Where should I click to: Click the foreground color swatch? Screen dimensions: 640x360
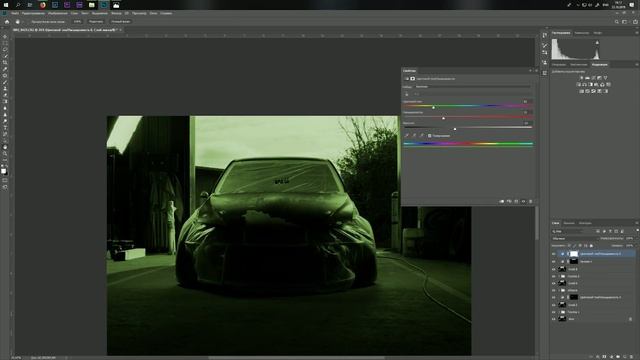coord(3,171)
